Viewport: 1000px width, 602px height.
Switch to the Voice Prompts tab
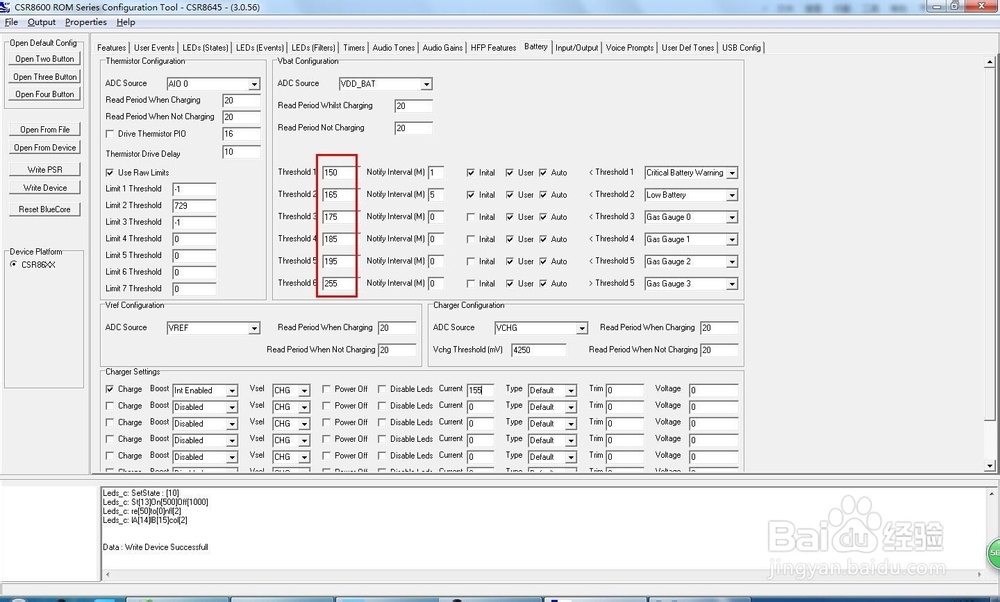coord(629,47)
